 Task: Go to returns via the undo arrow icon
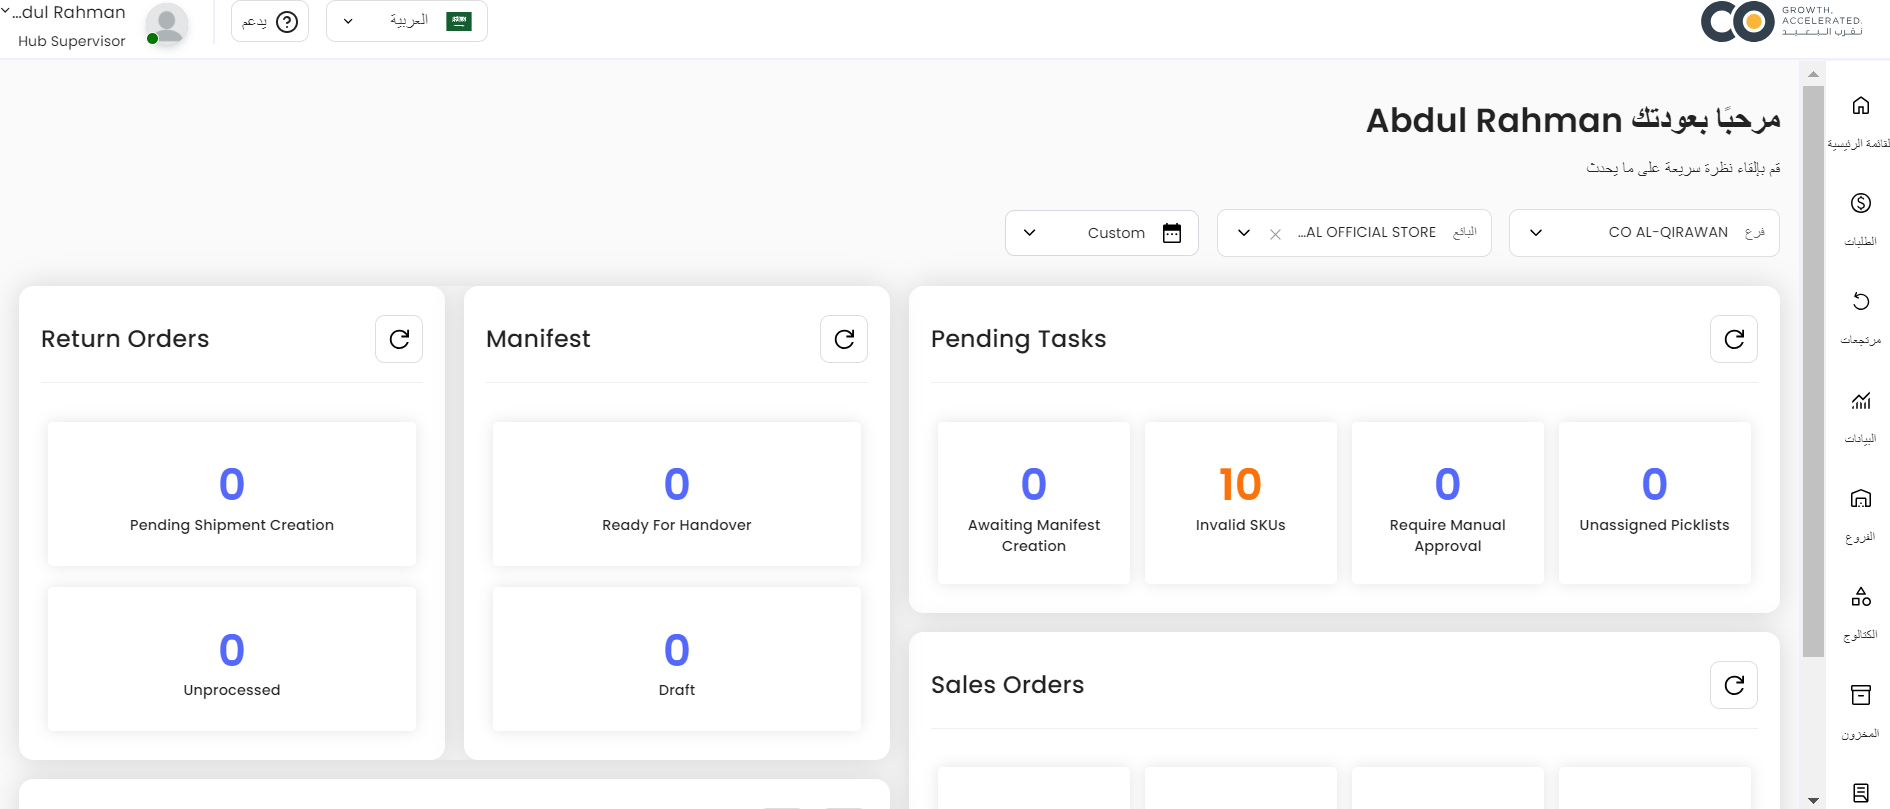click(1860, 302)
